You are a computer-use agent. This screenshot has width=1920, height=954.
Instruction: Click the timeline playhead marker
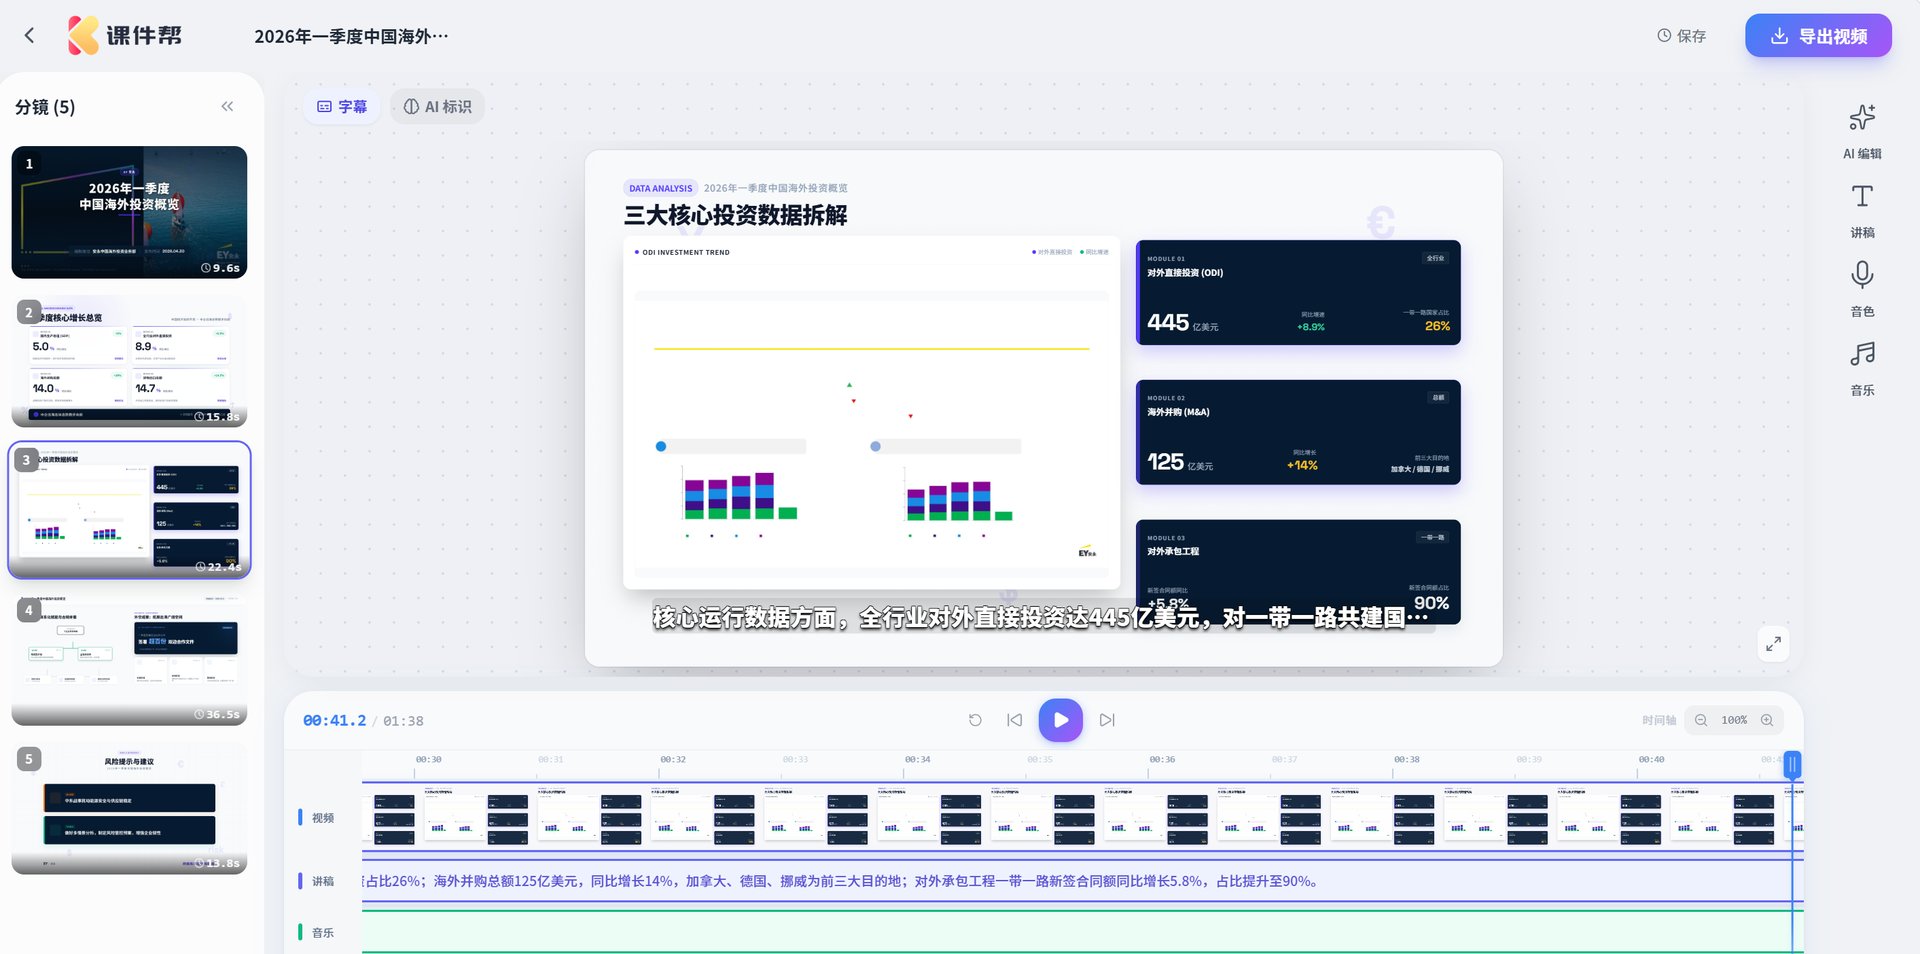pyautogui.click(x=1792, y=765)
